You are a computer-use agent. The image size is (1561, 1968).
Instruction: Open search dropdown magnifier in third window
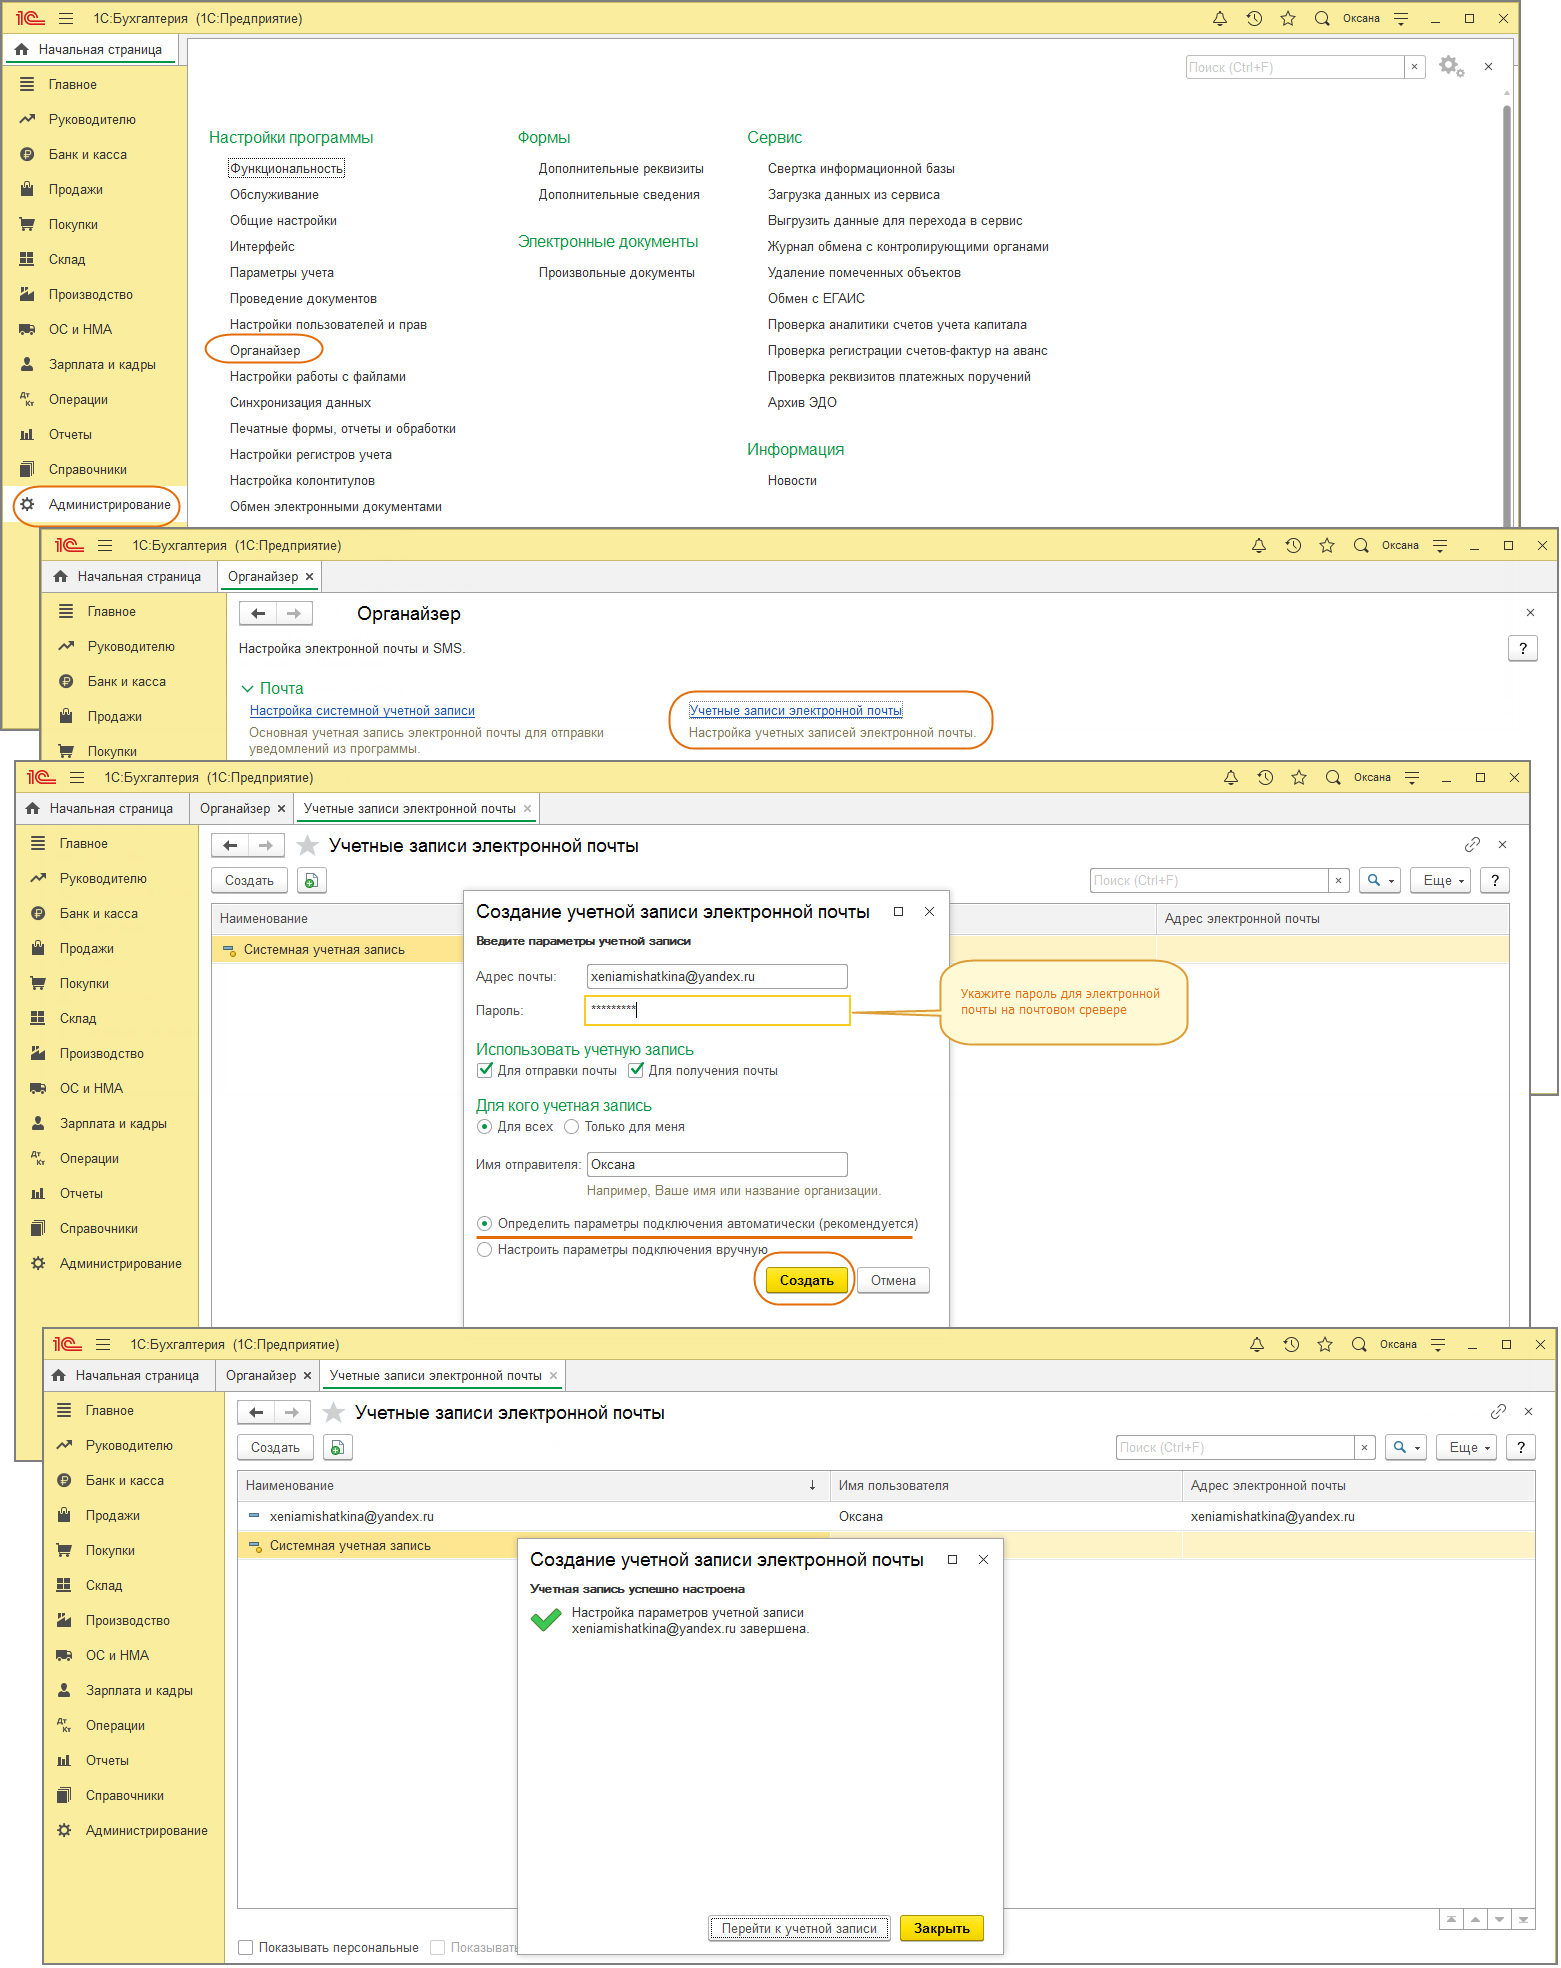click(x=1380, y=880)
